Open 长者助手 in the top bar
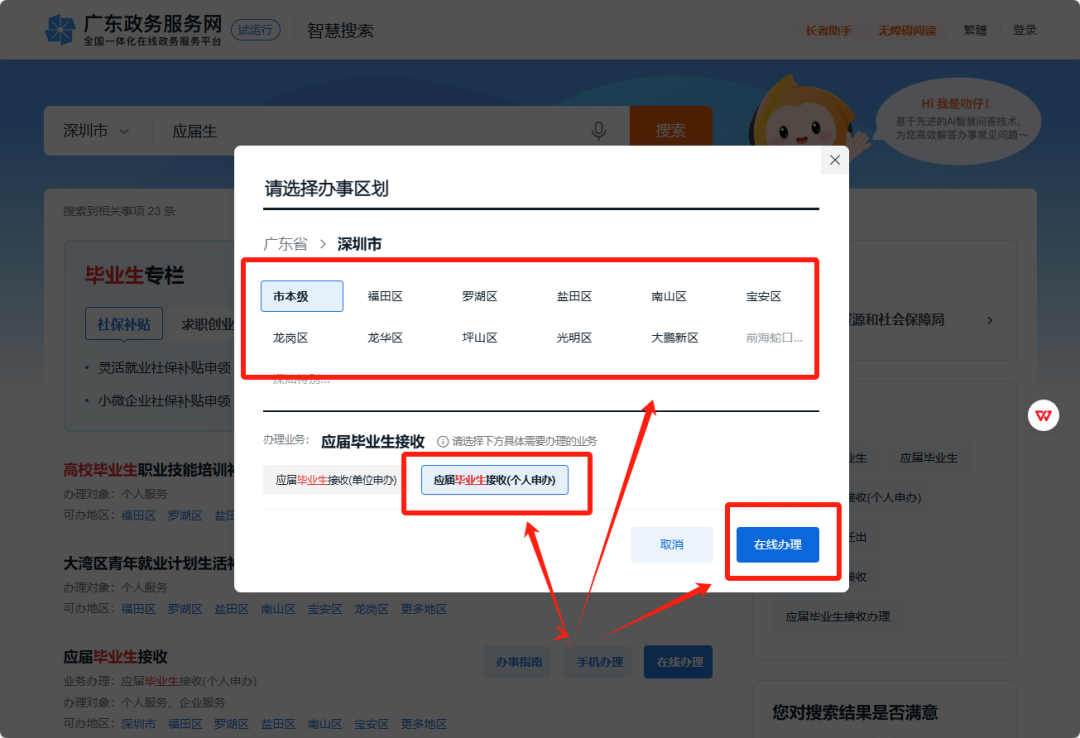The image size is (1080, 738). (828, 31)
